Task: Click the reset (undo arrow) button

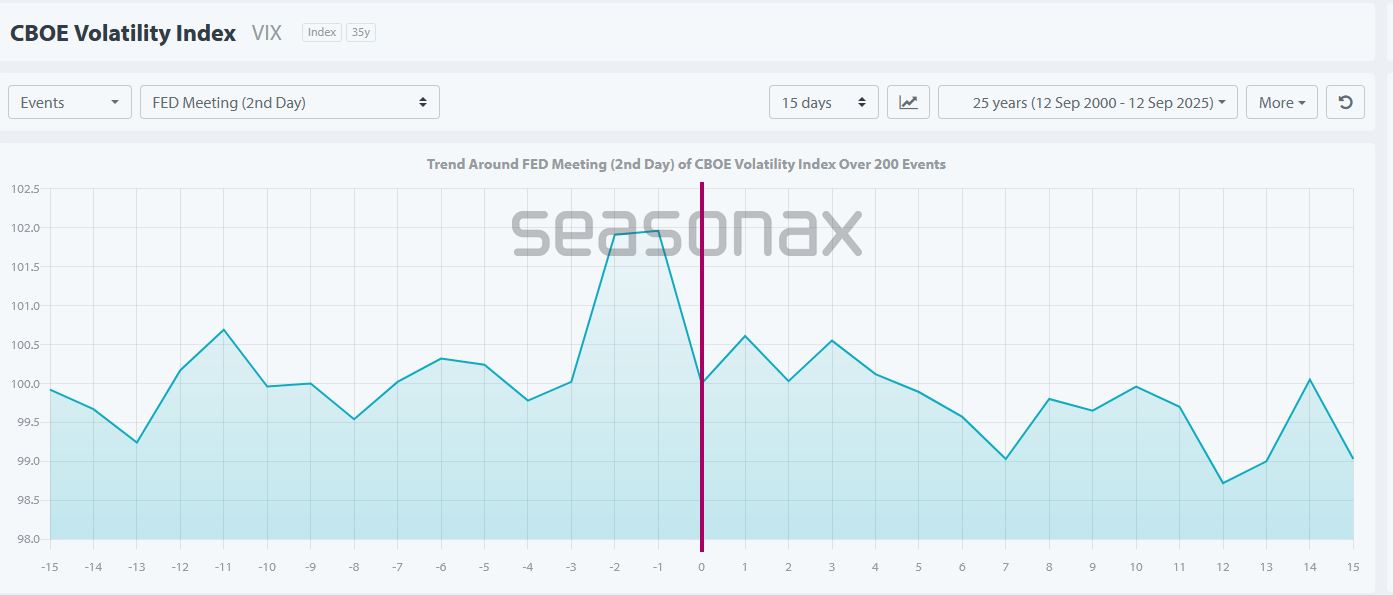Action: tap(1345, 102)
